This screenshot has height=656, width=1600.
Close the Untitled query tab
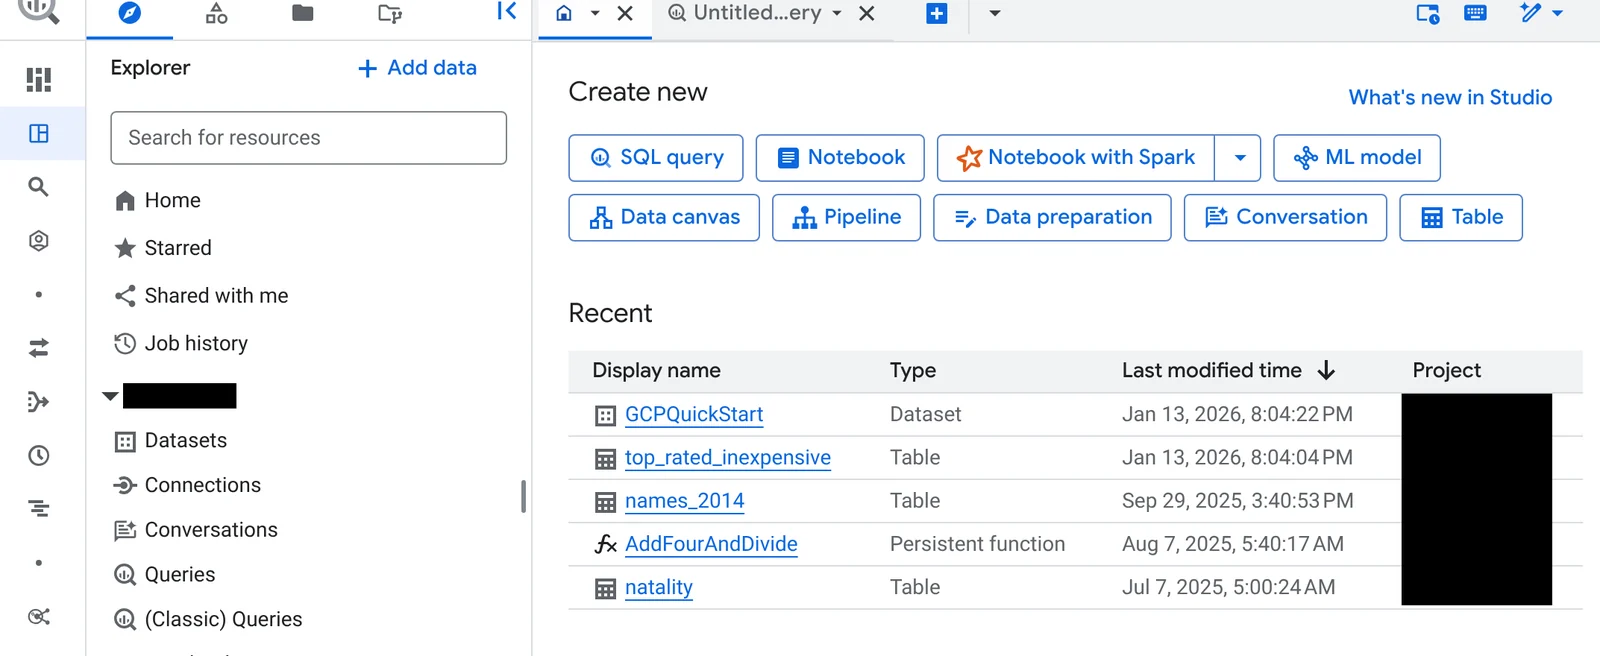[x=867, y=13]
